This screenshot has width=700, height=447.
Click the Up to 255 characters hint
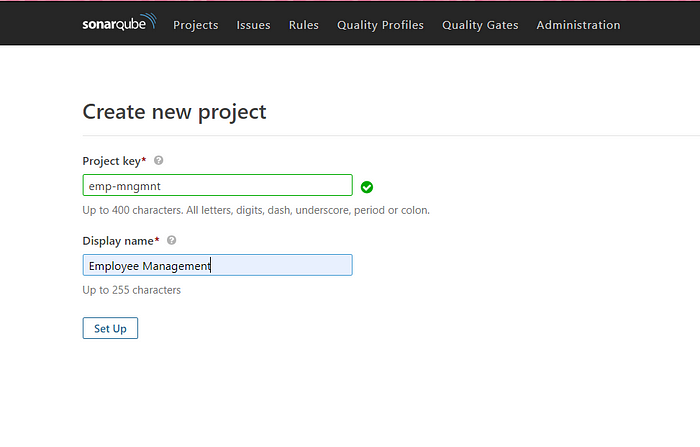click(x=132, y=290)
